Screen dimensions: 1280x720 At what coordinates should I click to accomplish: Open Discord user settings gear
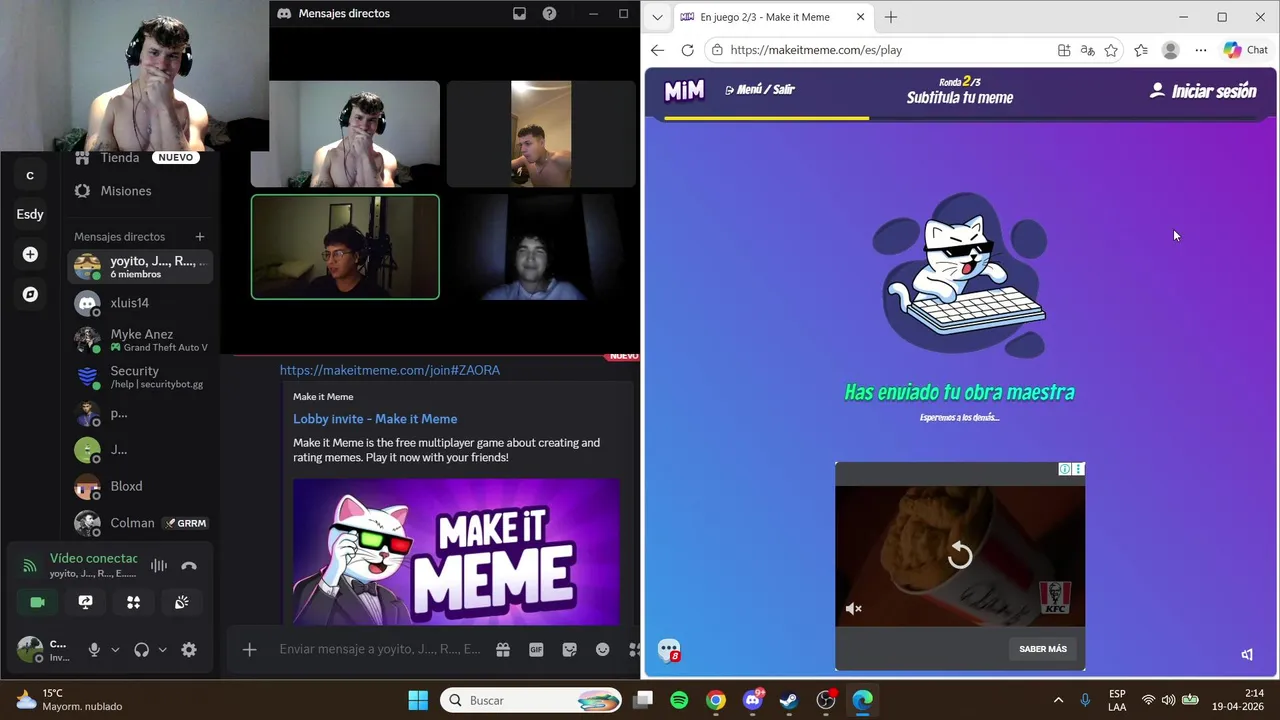click(189, 650)
